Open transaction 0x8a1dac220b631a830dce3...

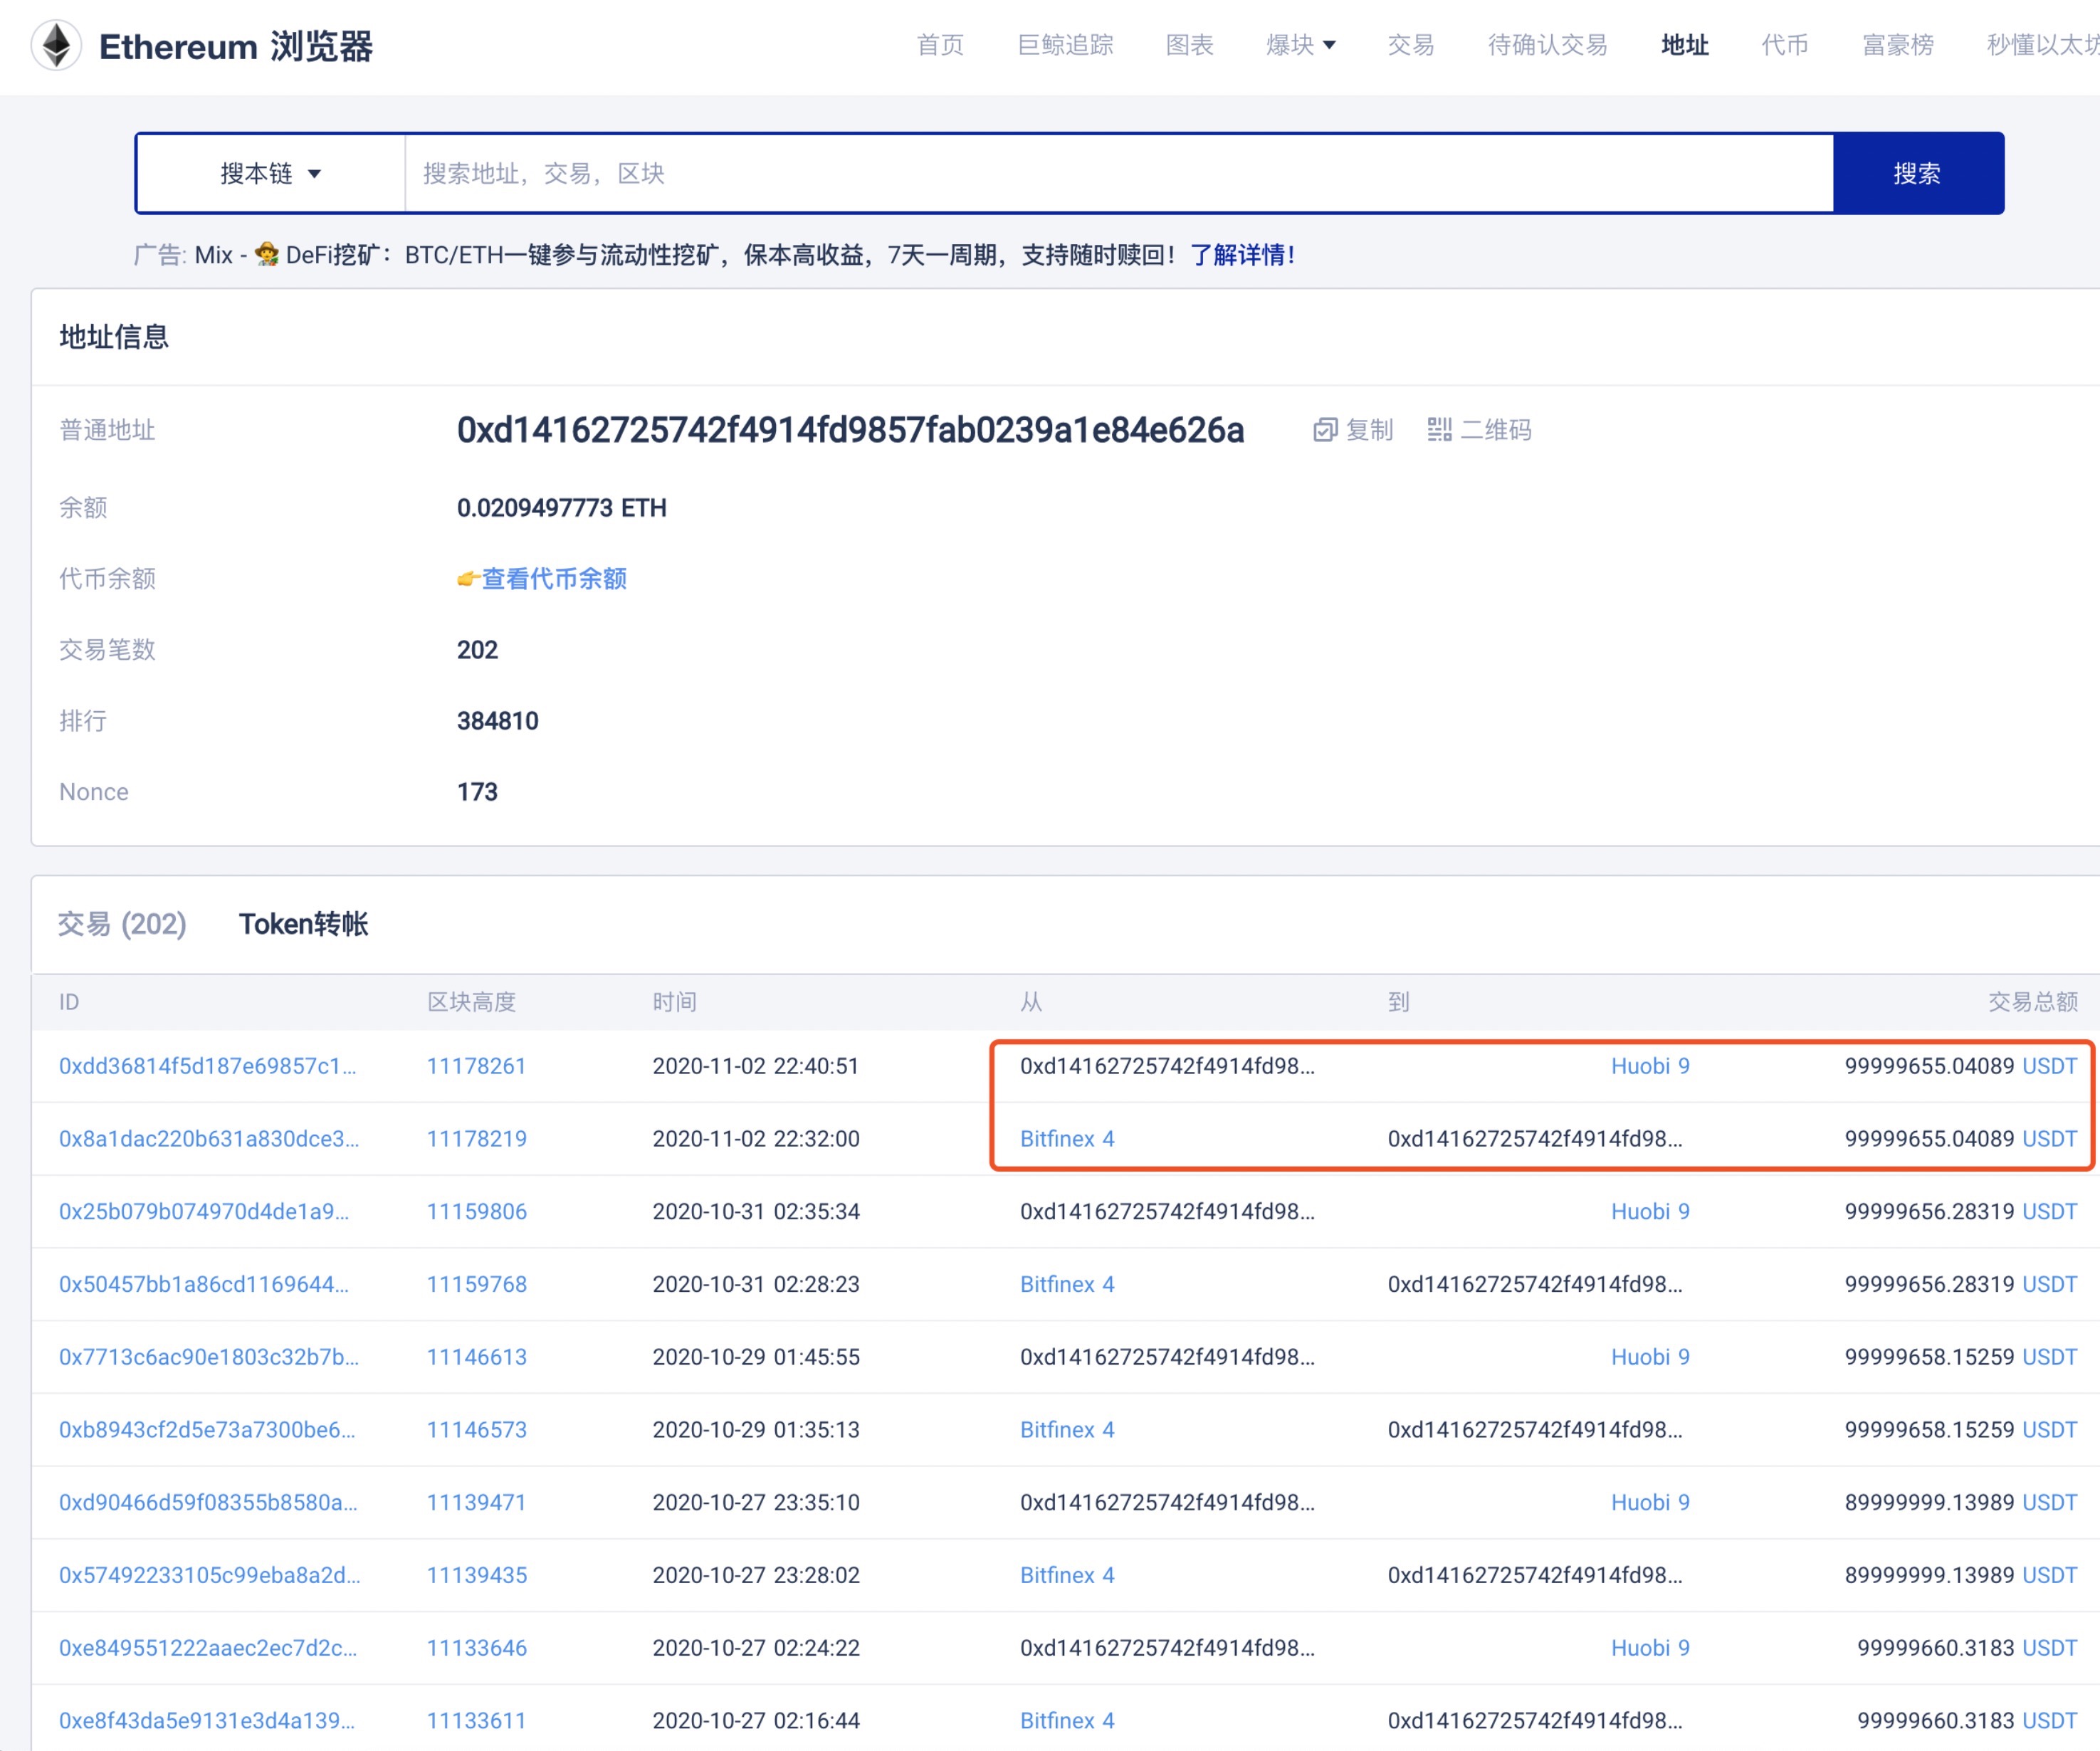point(209,1139)
